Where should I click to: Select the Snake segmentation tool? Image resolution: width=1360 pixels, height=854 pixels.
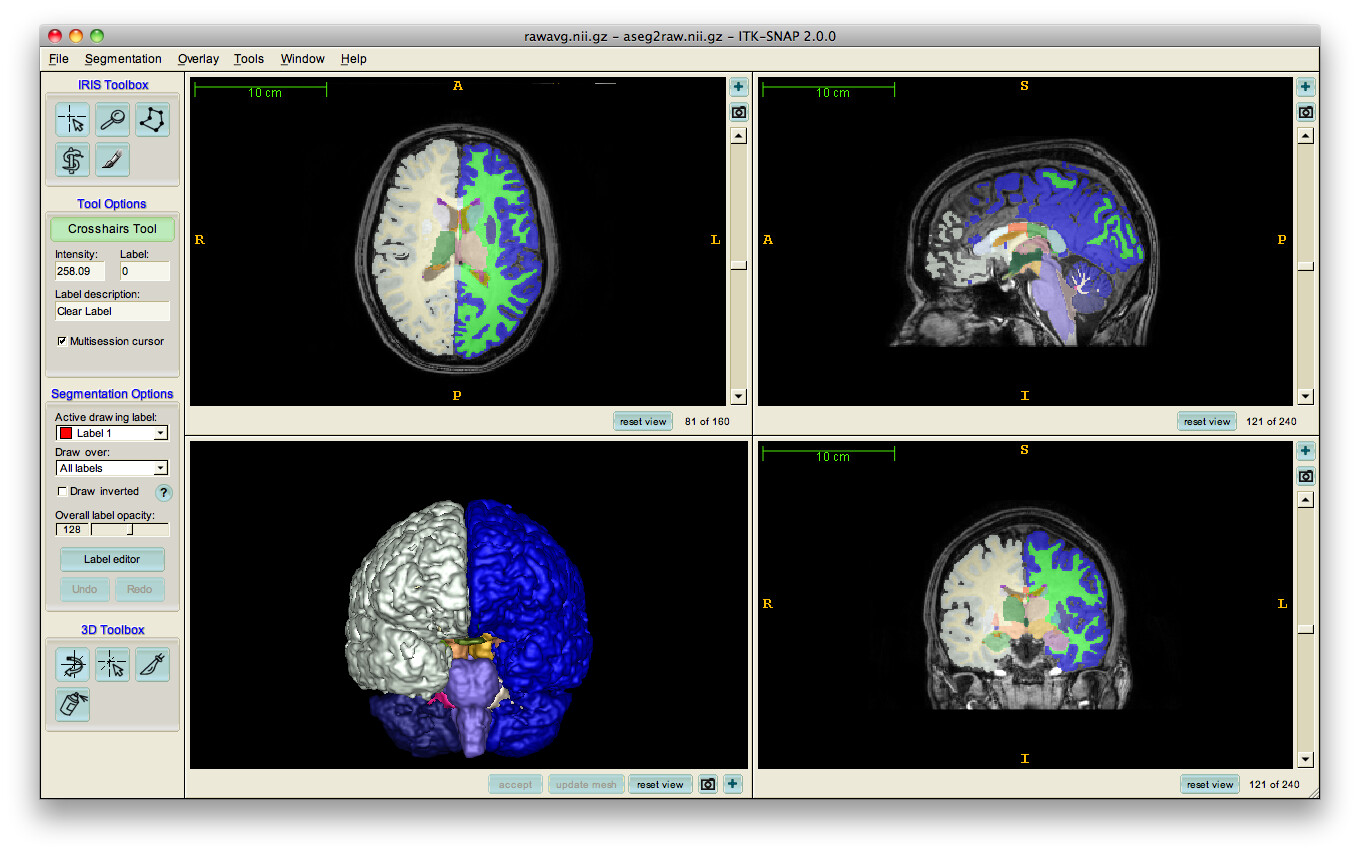(71, 159)
